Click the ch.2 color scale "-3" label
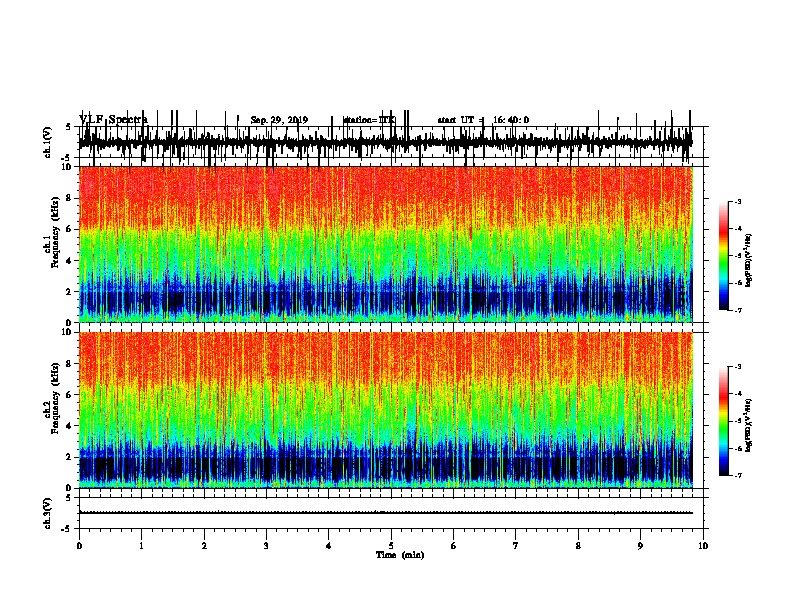This screenshot has width=792, height=612. 737,367
